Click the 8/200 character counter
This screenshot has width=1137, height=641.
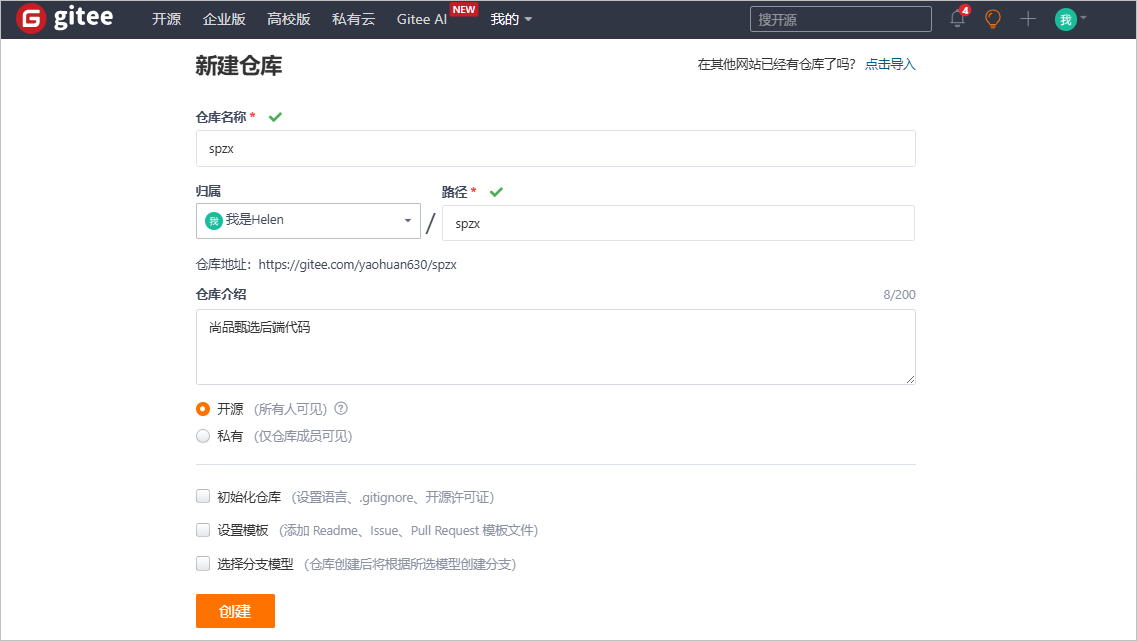[x=899, y=294]
